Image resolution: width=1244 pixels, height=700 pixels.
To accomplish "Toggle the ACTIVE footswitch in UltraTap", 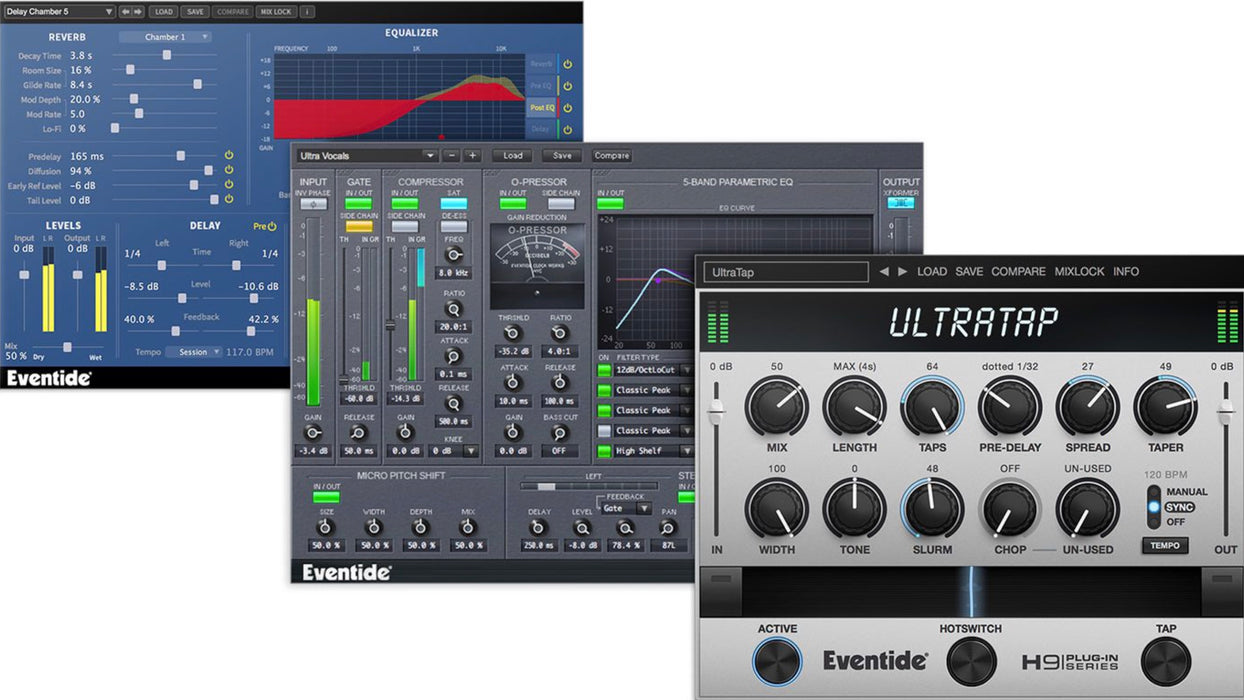I will click(777, 661).
